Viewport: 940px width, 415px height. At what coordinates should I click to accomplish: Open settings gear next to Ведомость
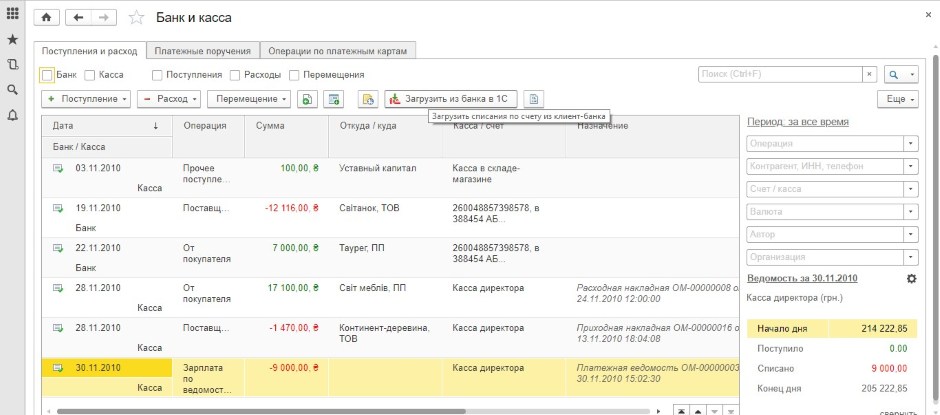(x=911, y=278)
